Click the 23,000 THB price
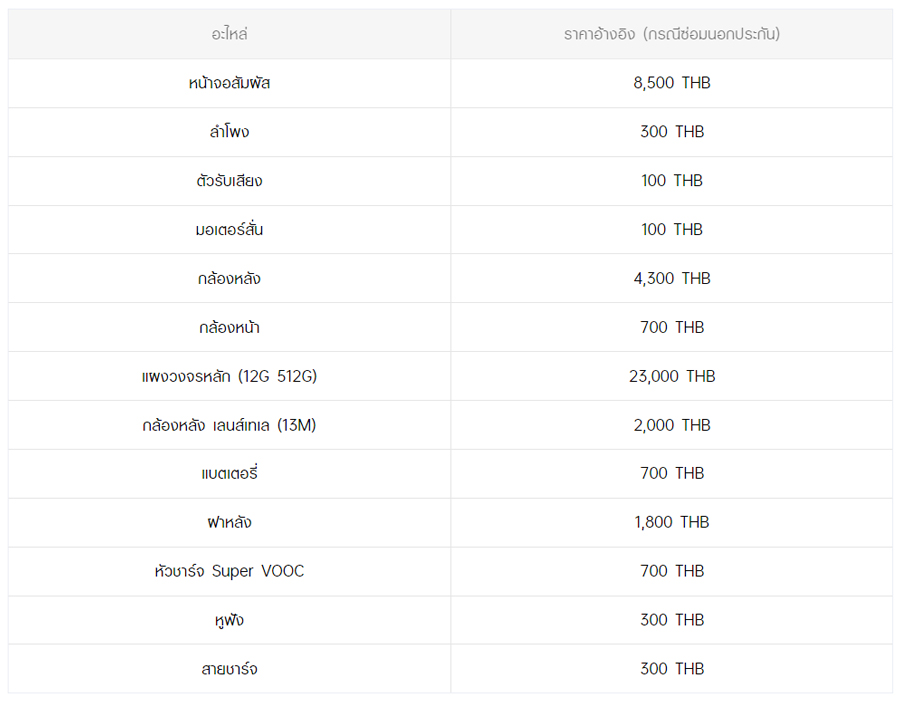 [x=671, y=377]
